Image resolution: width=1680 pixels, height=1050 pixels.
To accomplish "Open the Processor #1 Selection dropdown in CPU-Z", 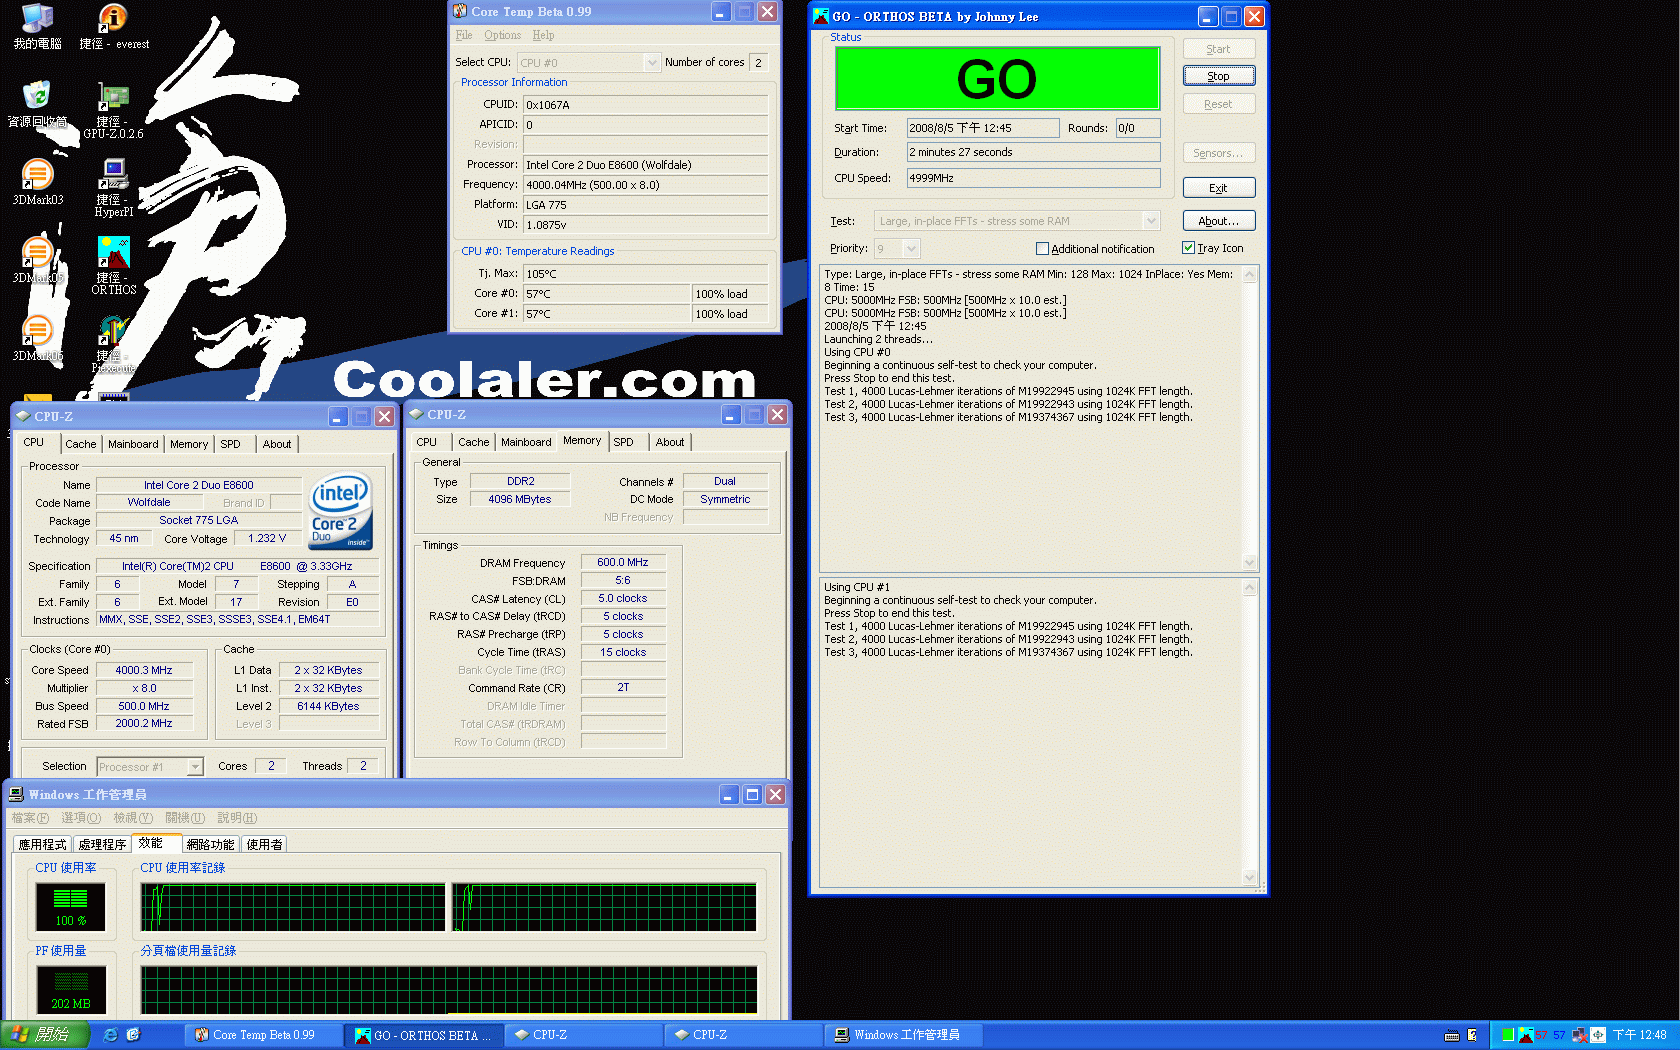I will click(150, 767).
